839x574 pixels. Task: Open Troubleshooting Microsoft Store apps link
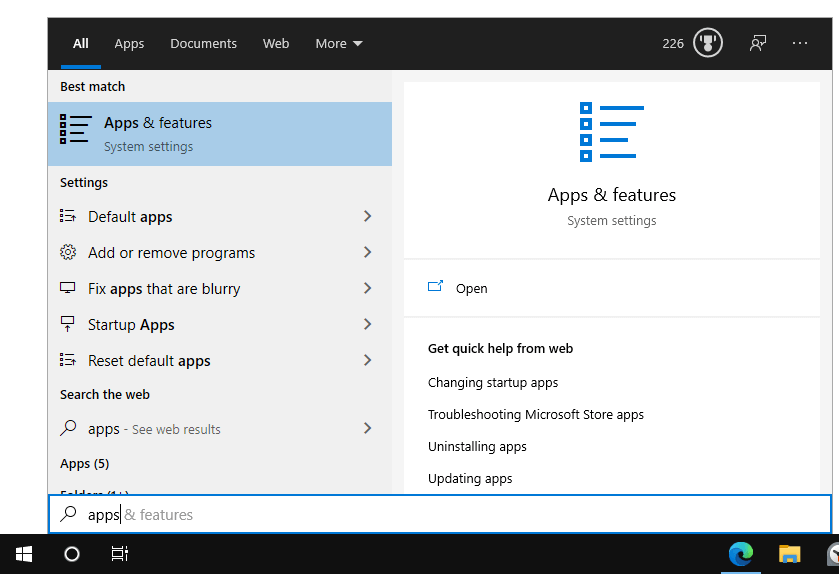(536, 415)
